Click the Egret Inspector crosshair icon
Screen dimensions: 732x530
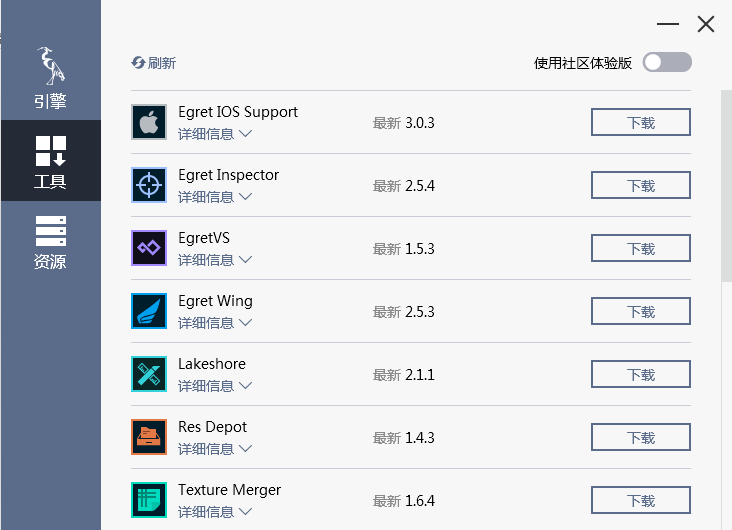(149, 185)
